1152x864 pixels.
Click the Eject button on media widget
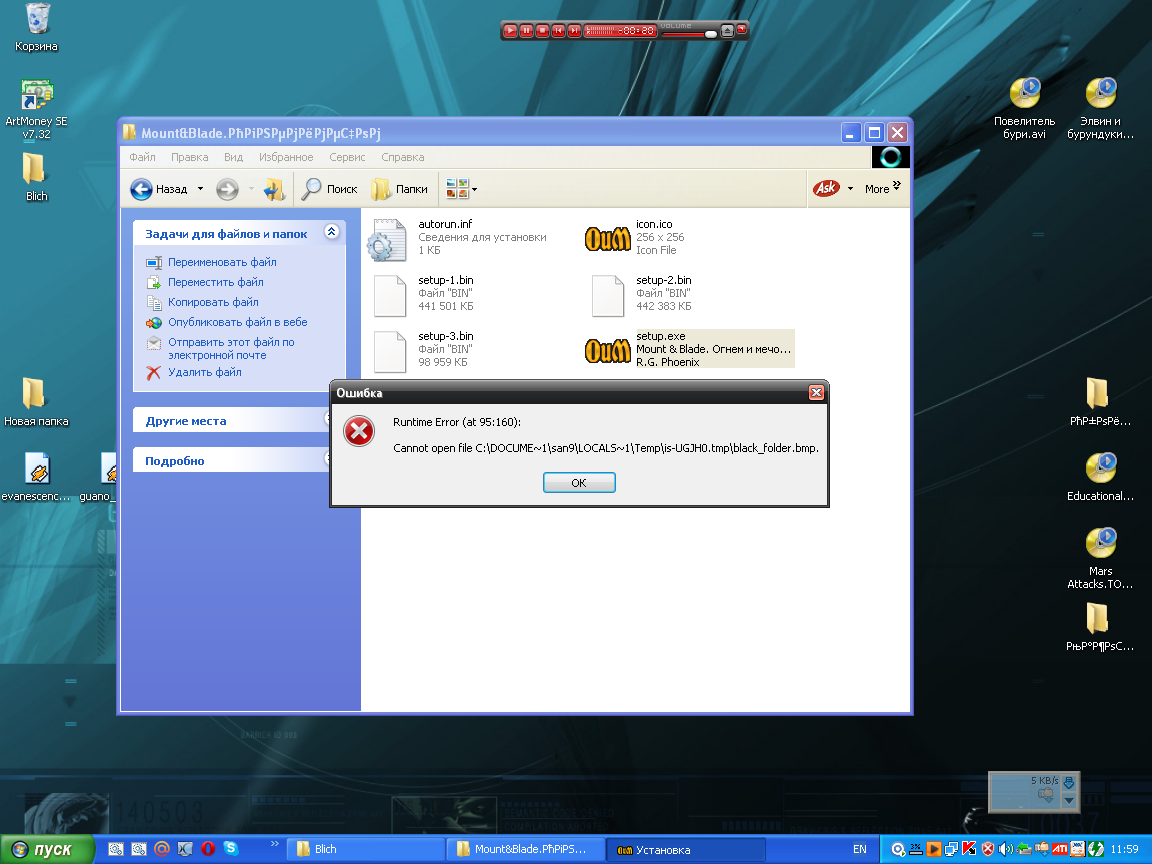pos(727,31)
